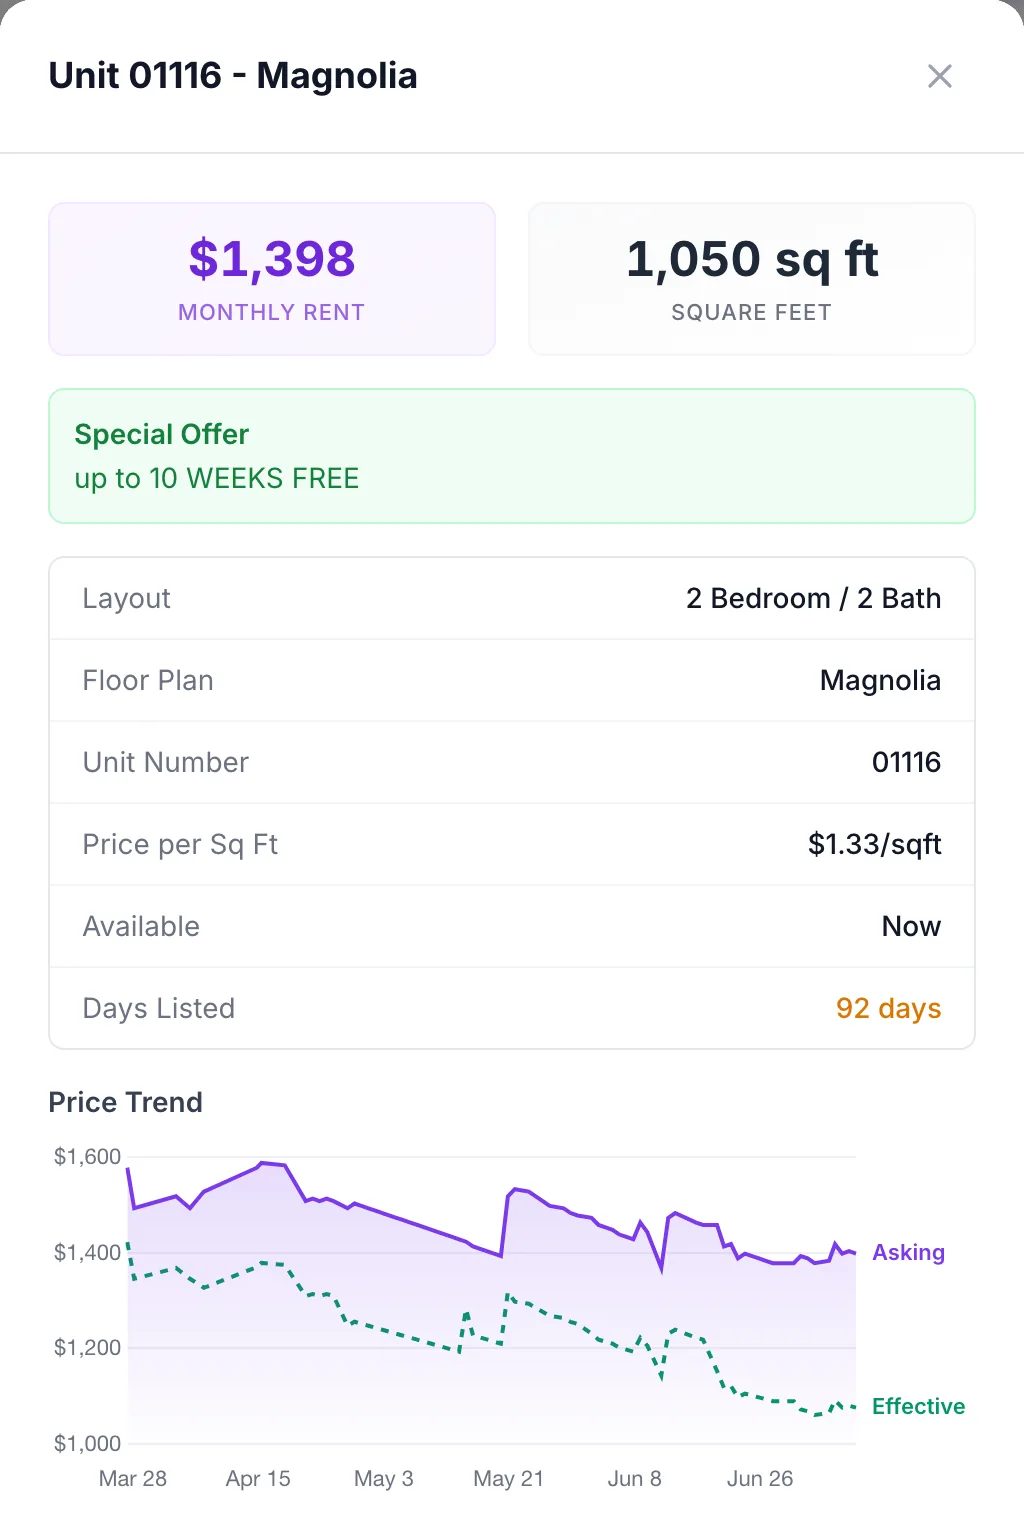Click the 'Layout' row label
This screenshot has width=1024, height=1530.
(x=127, y=598)
